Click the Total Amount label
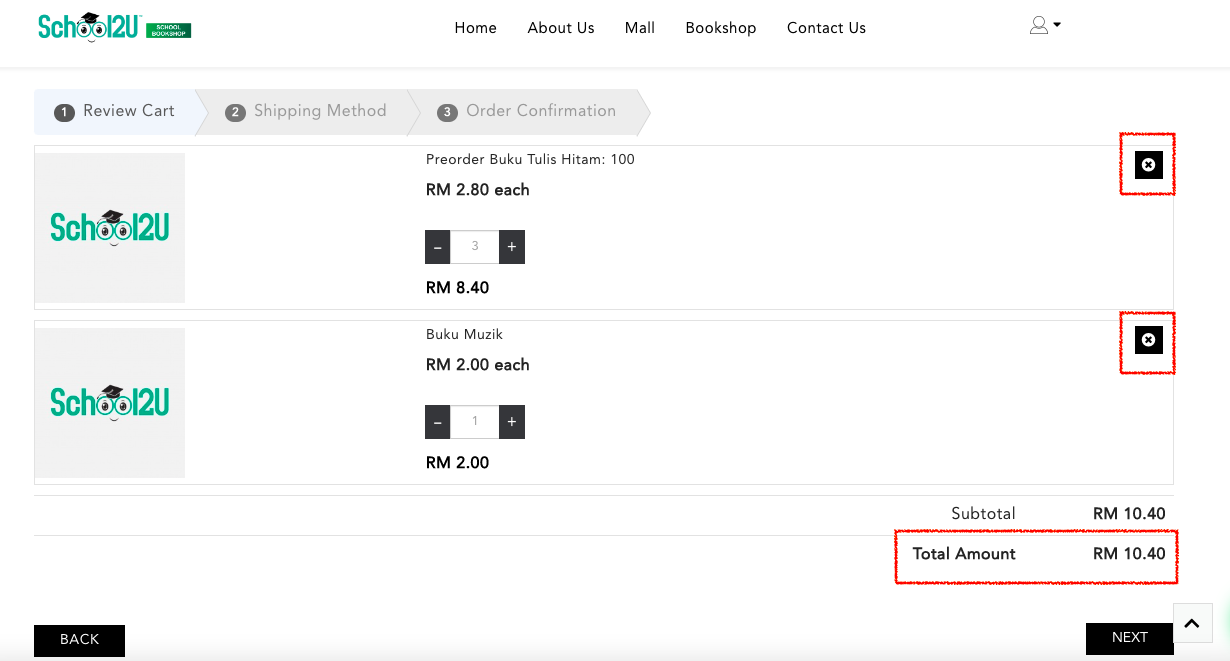The height and width of the screenshot is (661, 1230). point(964,554)
